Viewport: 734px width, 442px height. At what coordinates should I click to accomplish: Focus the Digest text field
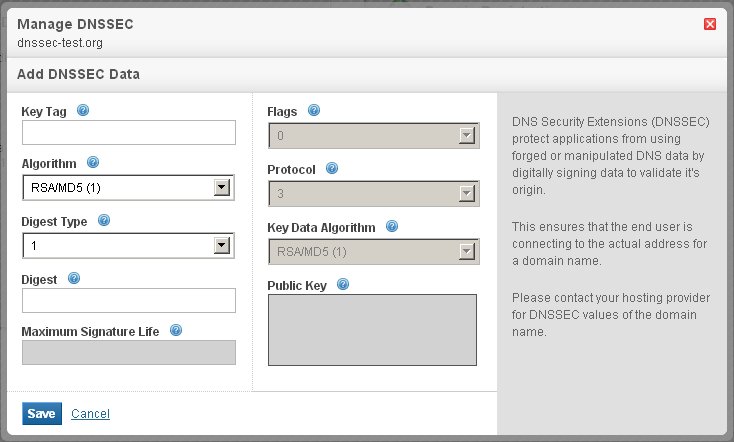pos(128,301)
